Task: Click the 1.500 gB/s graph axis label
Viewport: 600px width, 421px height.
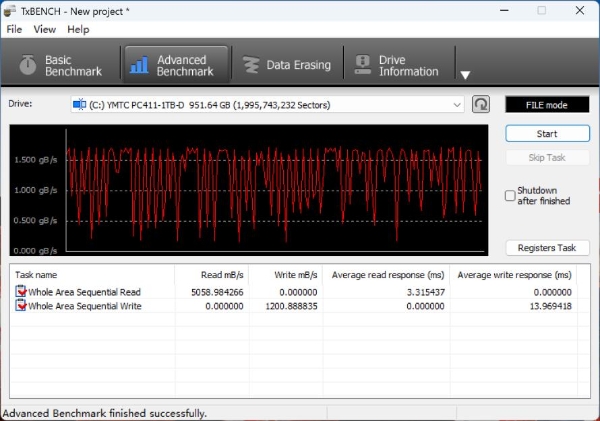Action: 36,160
